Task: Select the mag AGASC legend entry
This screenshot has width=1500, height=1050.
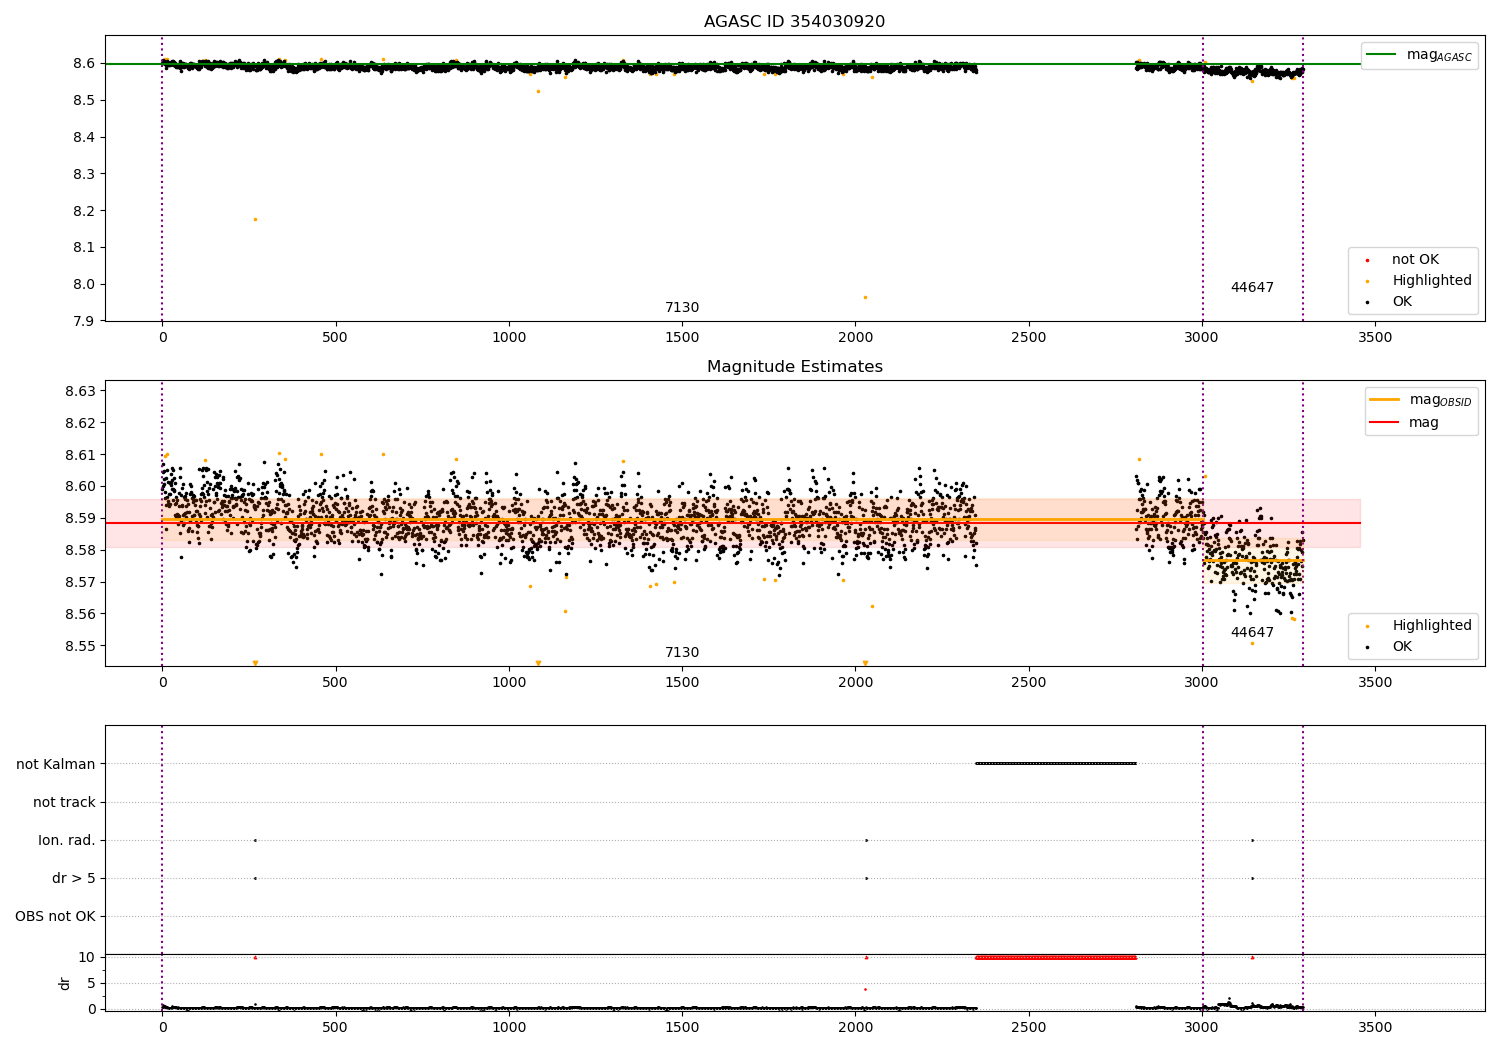Action: coord(1419,56)
